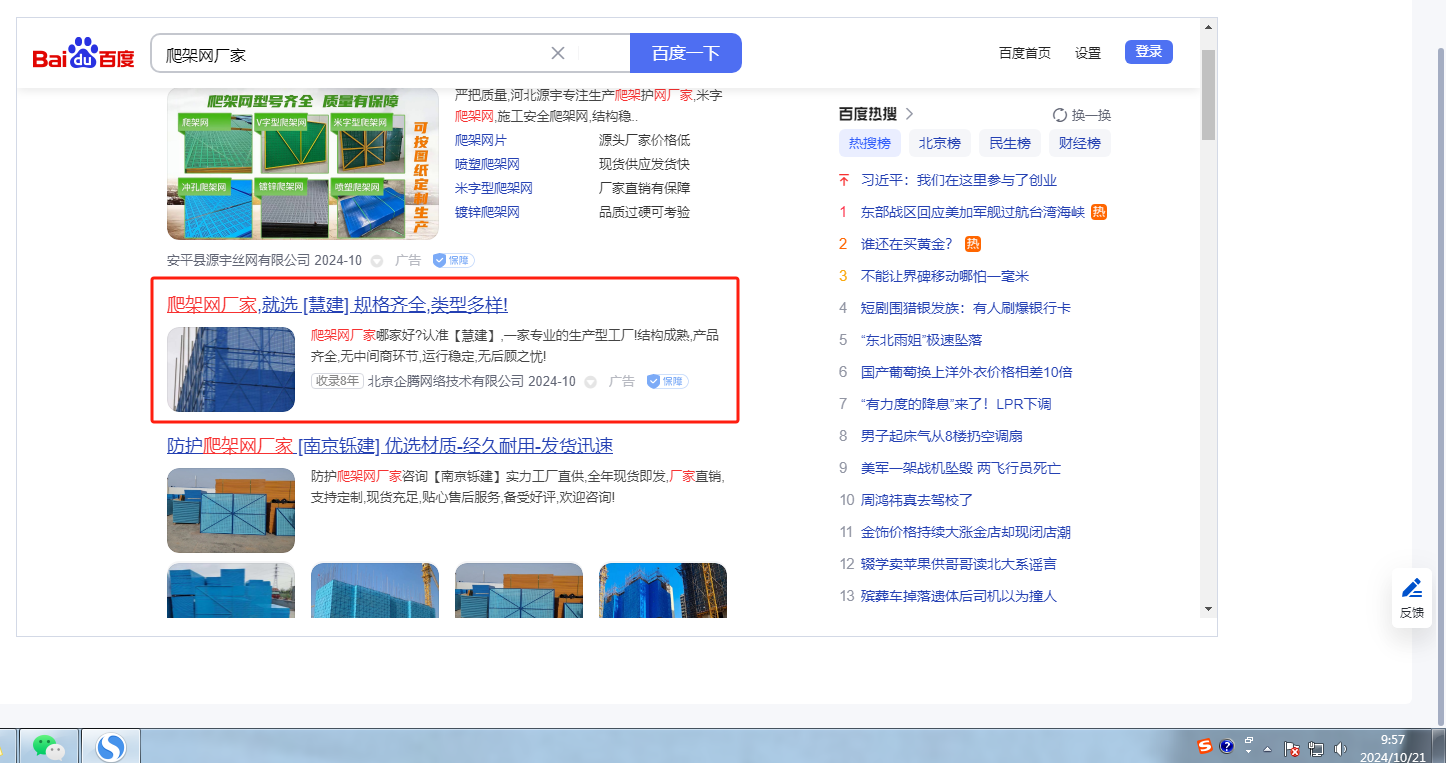Open the 反馈 feedback pencil icon
Image resolution: width=1446 pixels, height=763 pixels.
[x=1411, y=588]
